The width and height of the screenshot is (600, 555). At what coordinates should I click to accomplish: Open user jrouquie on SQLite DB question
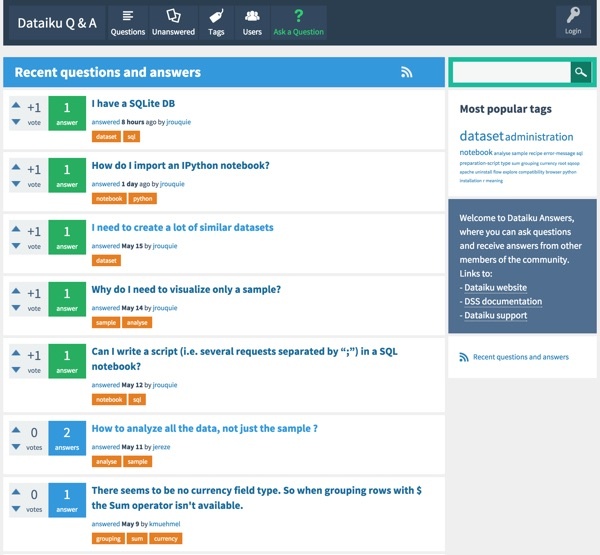(179, 122)
